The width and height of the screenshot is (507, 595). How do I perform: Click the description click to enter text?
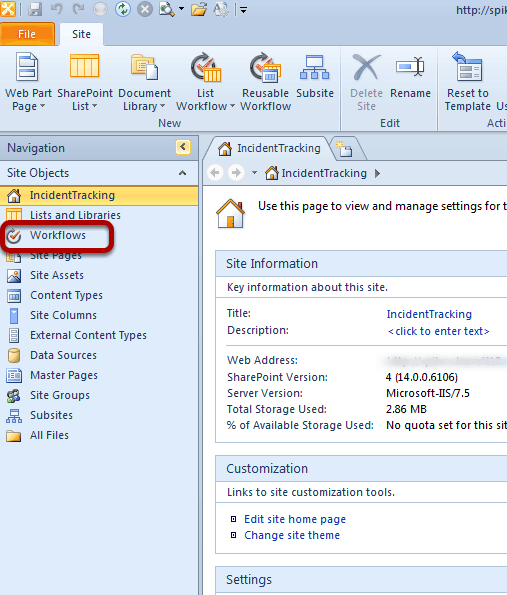pos(438,331)
